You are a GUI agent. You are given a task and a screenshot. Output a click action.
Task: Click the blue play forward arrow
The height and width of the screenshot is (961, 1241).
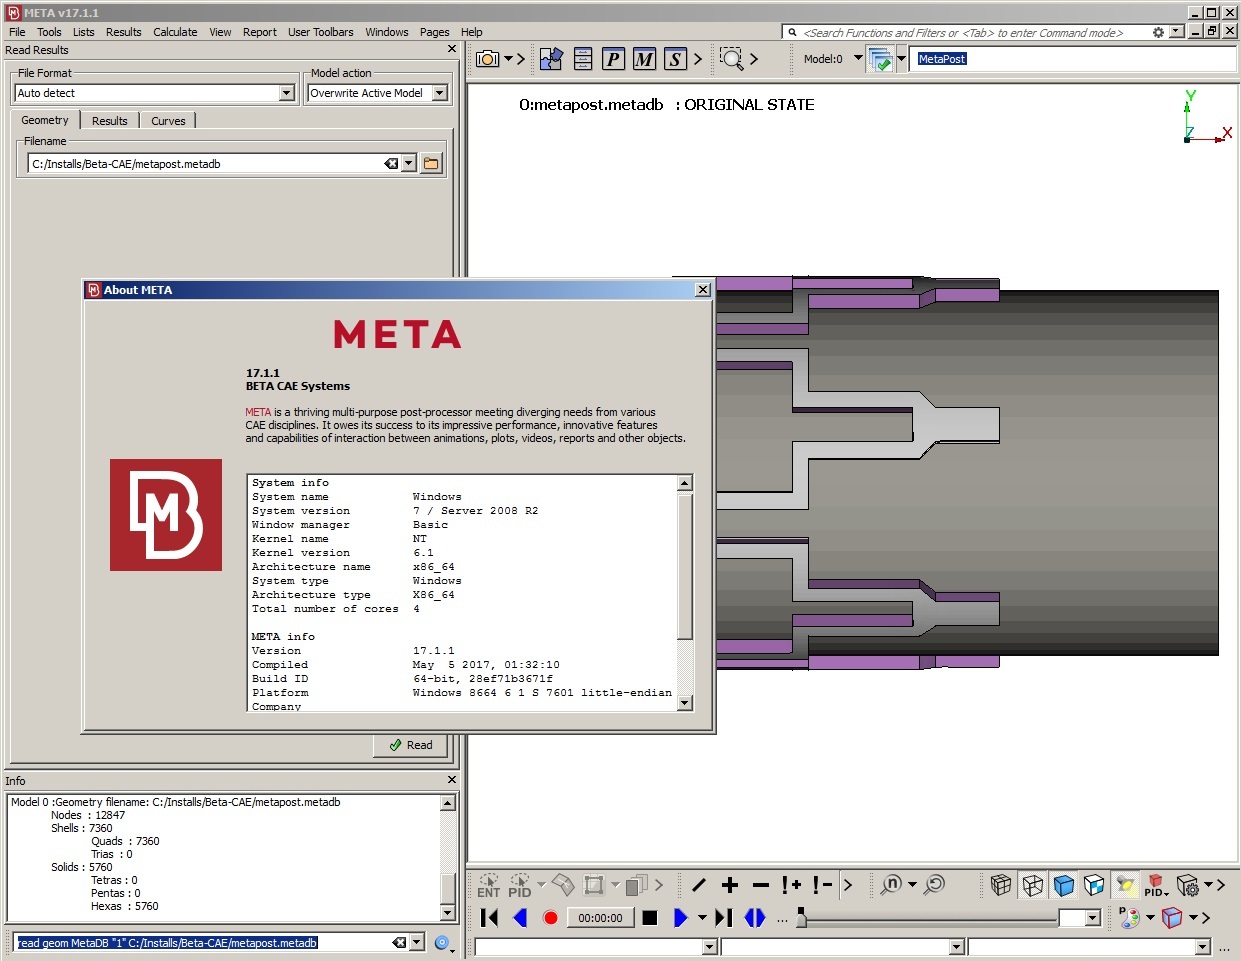click(680, 917)
